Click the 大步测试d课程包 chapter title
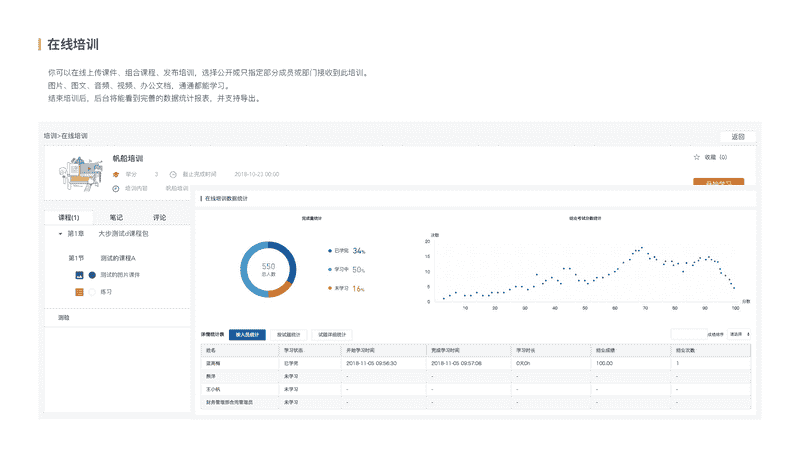The height and width of the screenshot is (465, 800). click(123, 234)
